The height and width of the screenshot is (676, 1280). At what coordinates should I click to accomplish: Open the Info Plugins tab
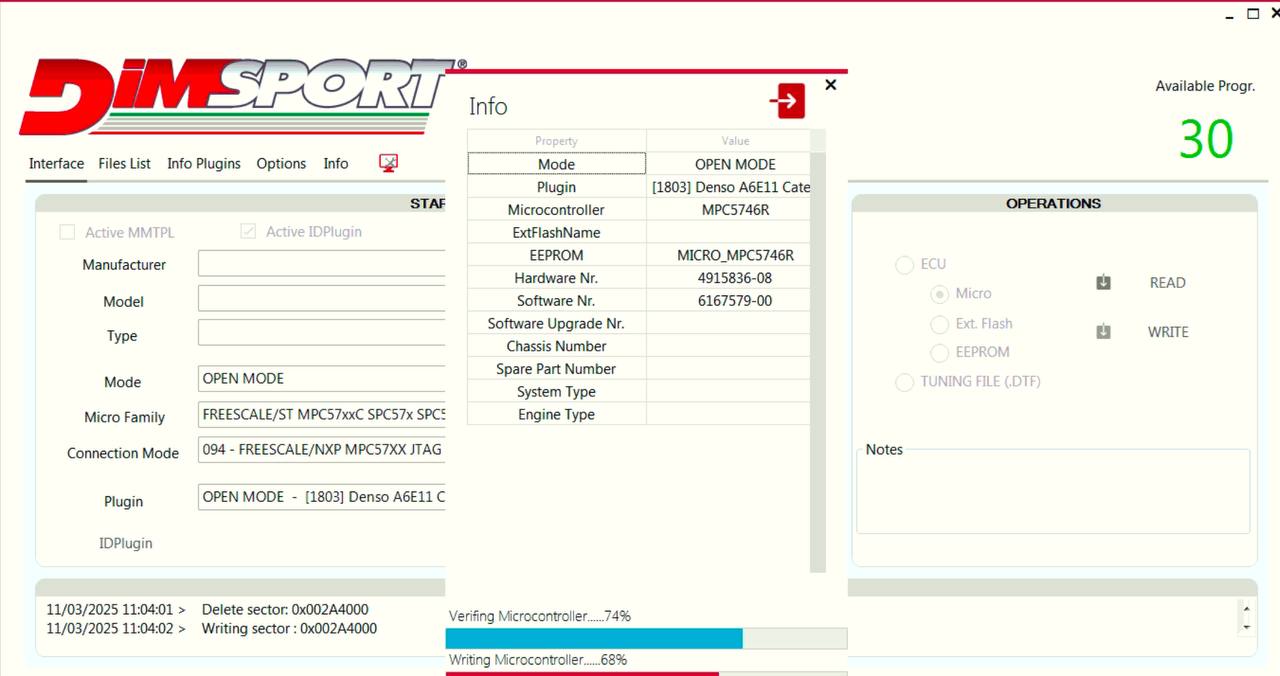pyautogui.click(x=204, y=163)
